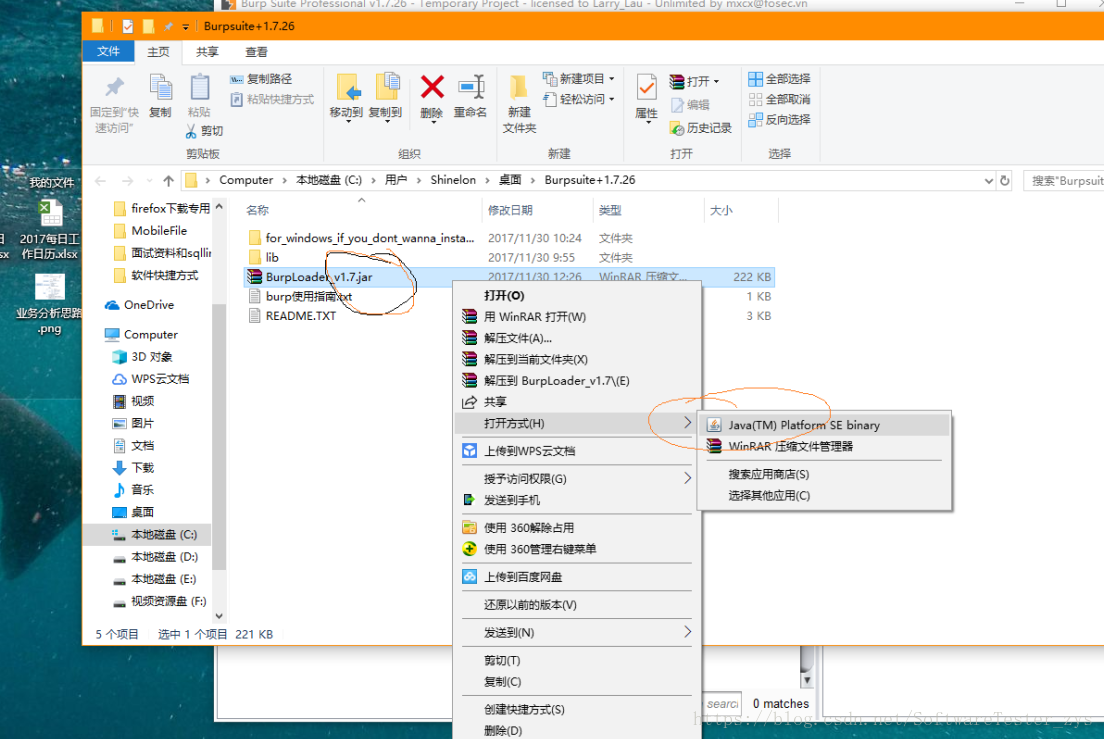Switch to the Home (主页) ribbon tab
Viewport: 1104px width, 739px height.
(x=158, y=51)
